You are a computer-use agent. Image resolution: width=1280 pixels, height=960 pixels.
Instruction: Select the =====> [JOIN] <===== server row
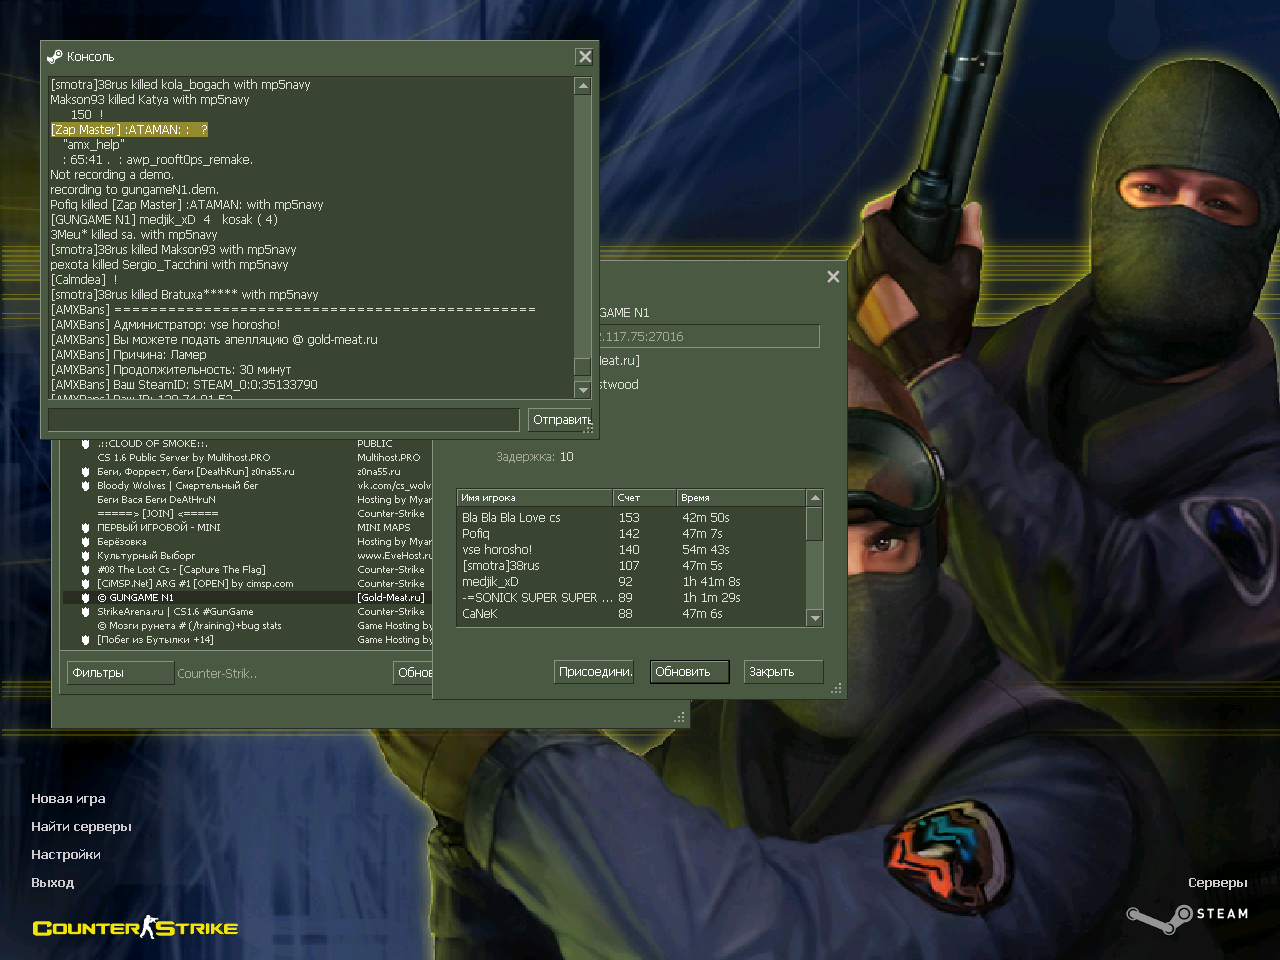tap(247, 514)
